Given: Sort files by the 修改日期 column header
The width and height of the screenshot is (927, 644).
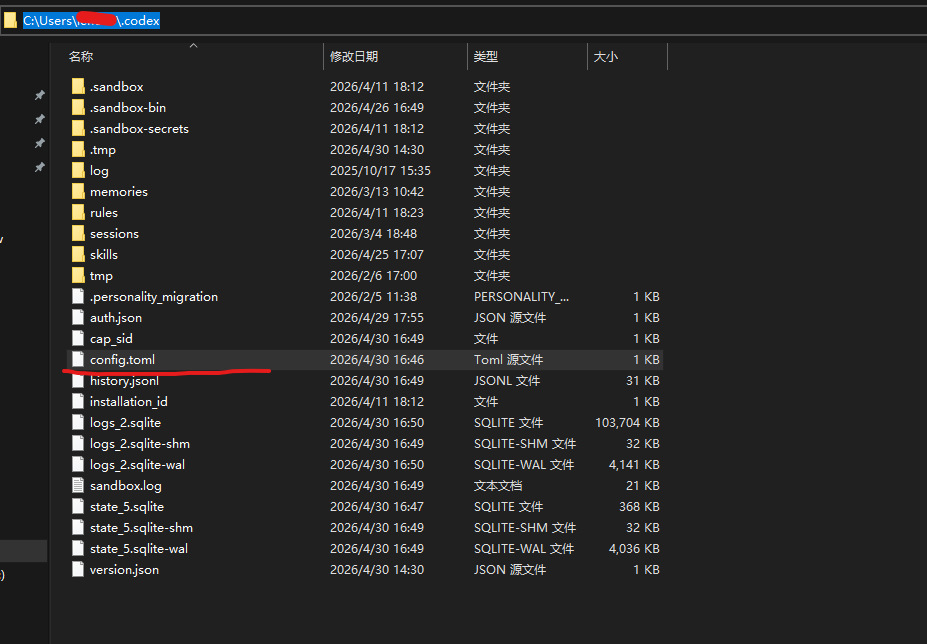Looking at the screenshot, I should 354,57.
